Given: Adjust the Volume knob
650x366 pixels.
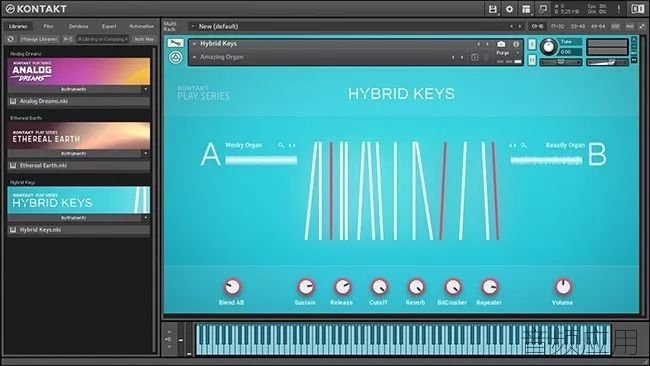Looking at the screenshot, I should [x=563, y=287].
